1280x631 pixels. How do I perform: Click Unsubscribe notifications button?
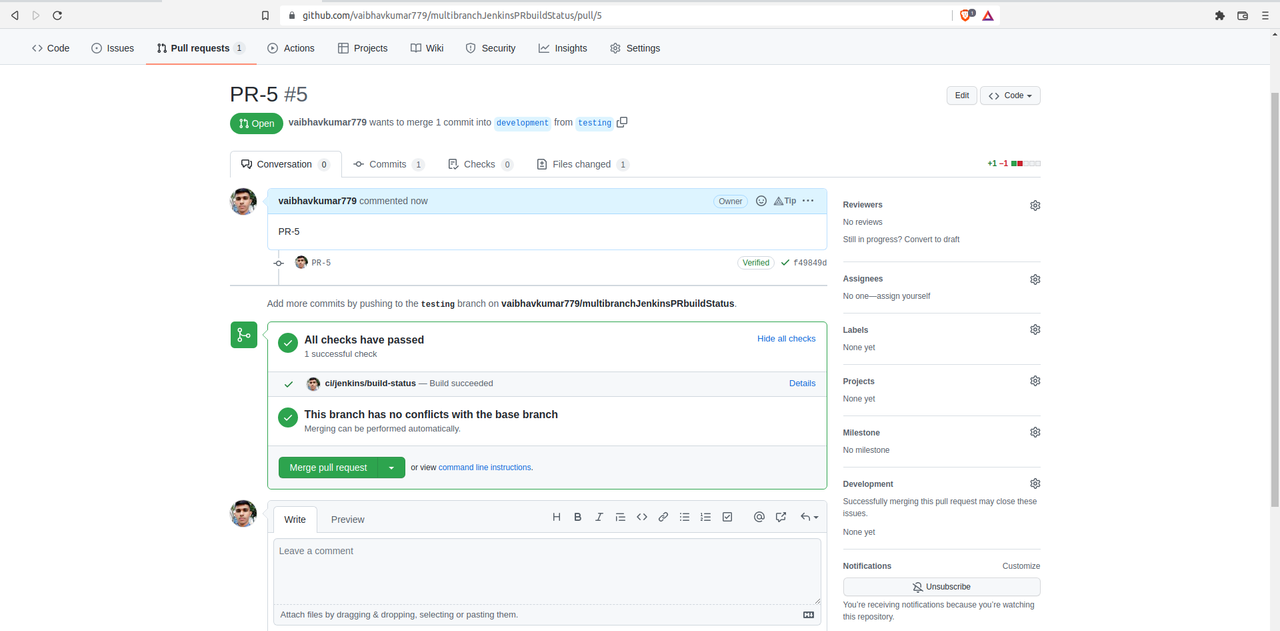tap(942, 587)
